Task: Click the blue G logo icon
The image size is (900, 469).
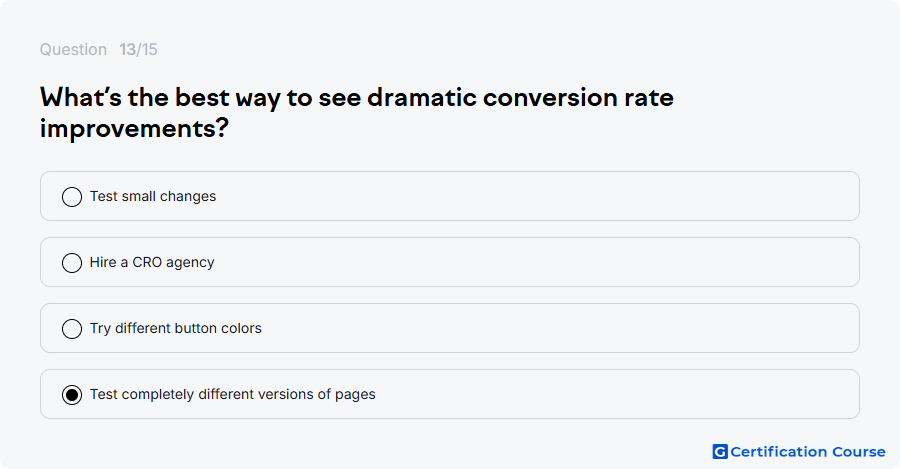Action: coord(720,452)
